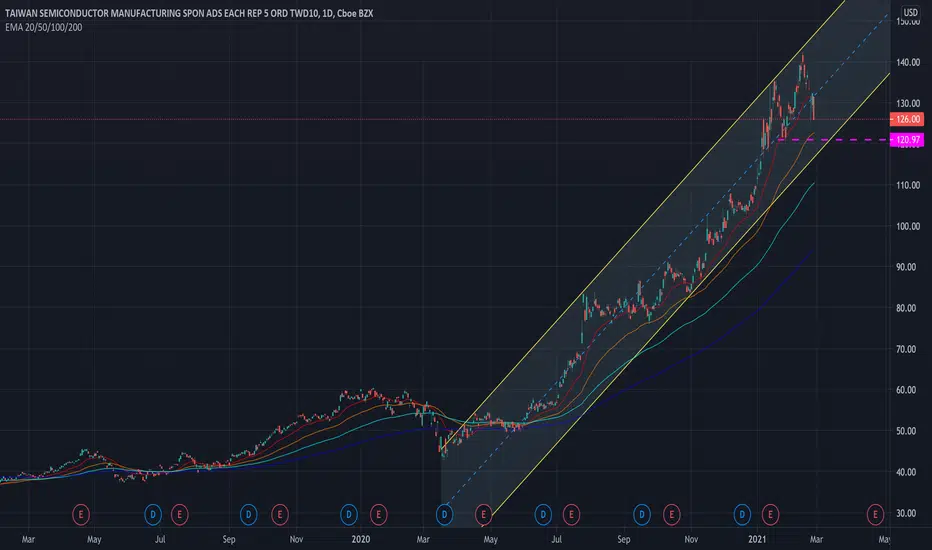The height and width of the screenshot is (550, 932).
Task: Select the EMA 20/50/100/200 indicator label
Action: click(43, 27)
